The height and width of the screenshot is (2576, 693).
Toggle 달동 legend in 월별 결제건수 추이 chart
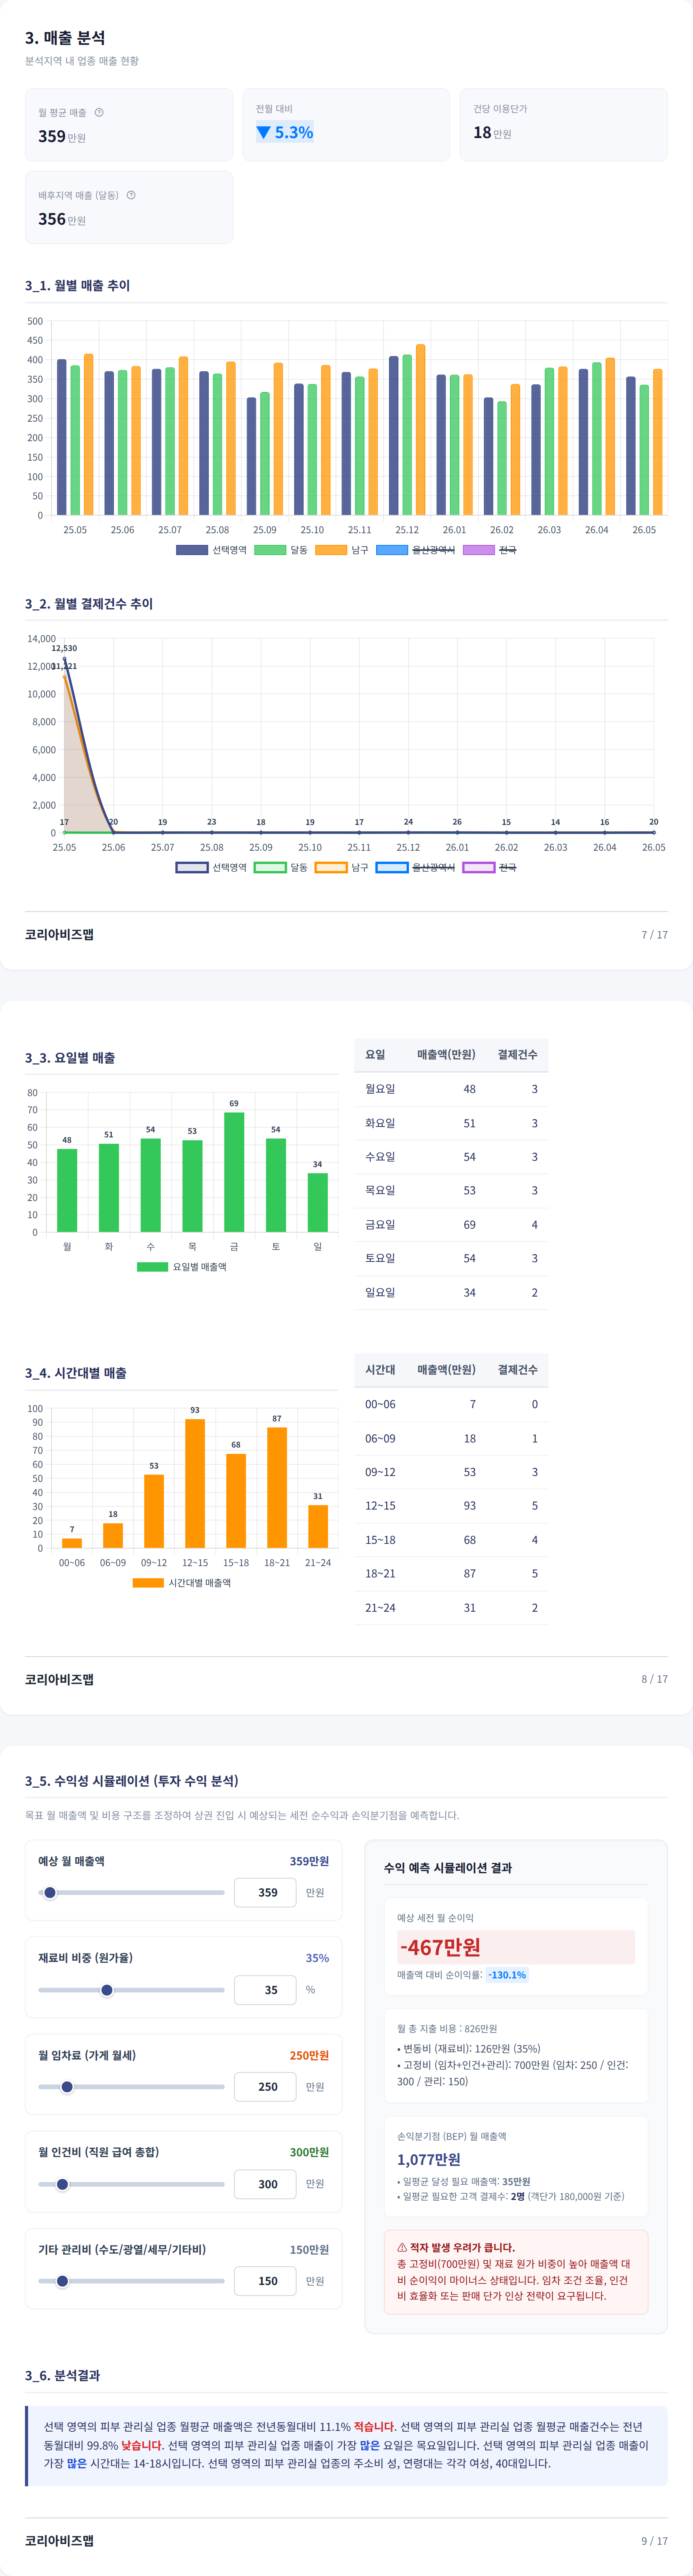click(281, 867)
